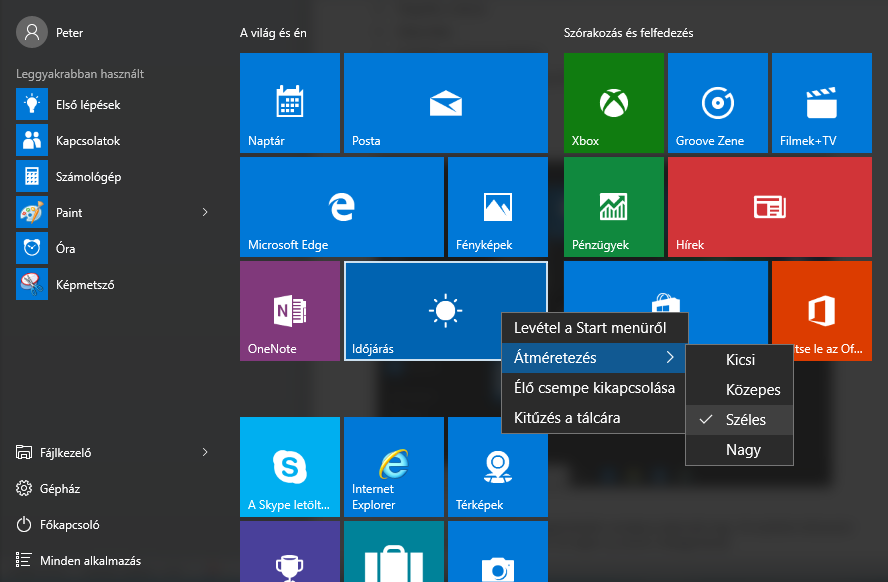This screenshot has width=888, height=582.
Task: Open the trophy tile in the bottom tile row
Action: pyautogui.click(x=289, y=551)
